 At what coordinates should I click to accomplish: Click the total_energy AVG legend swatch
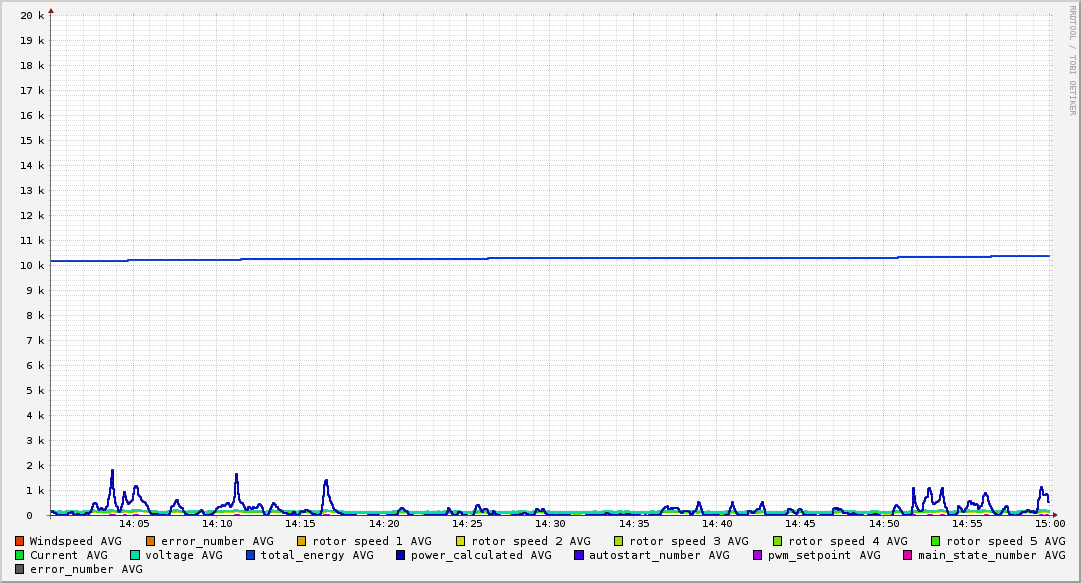[x=251, y=555]
